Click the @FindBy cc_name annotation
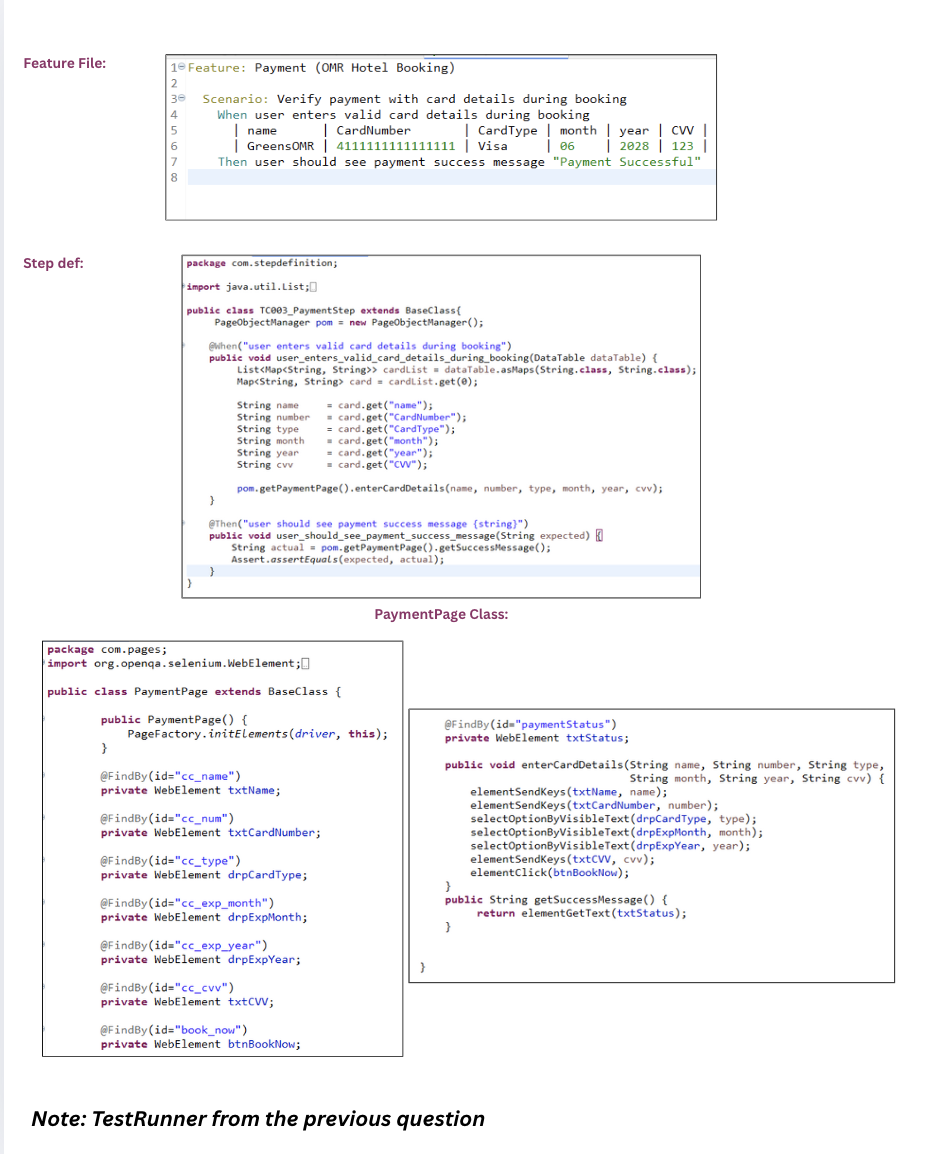This screenshot has width=932, height=1154. point(170,776)
